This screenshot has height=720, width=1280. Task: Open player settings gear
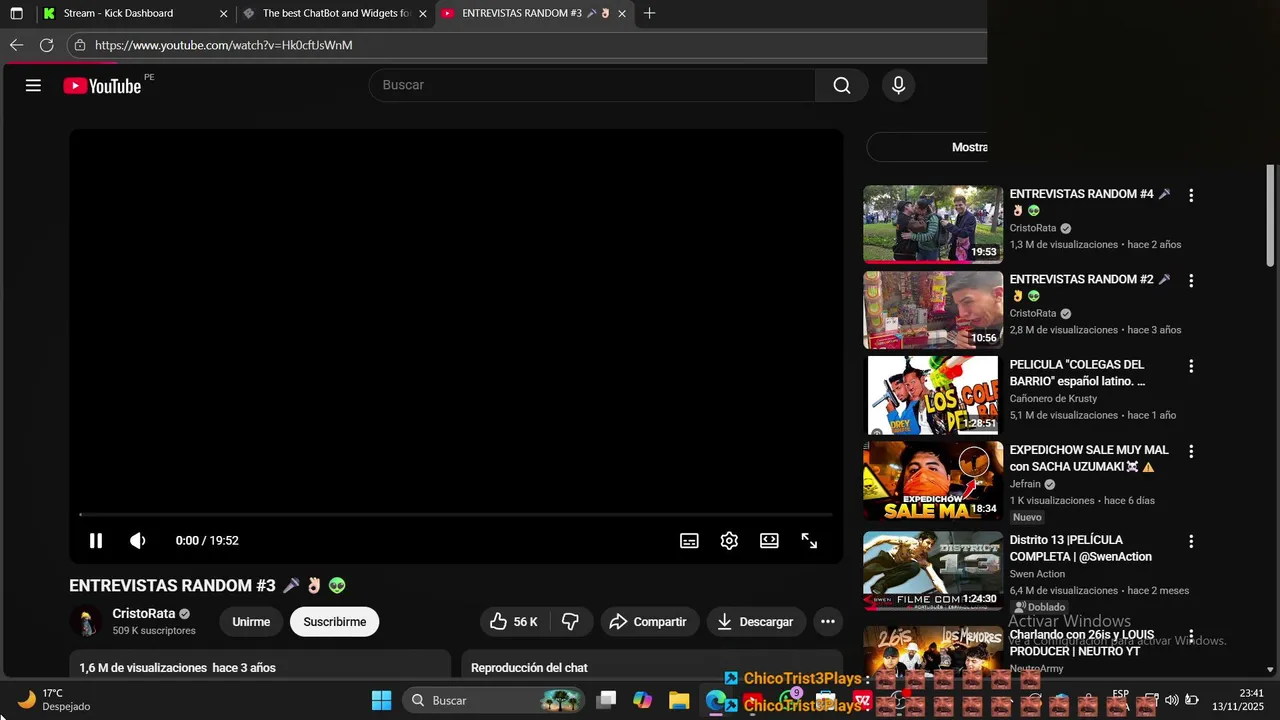pos(729,540)
